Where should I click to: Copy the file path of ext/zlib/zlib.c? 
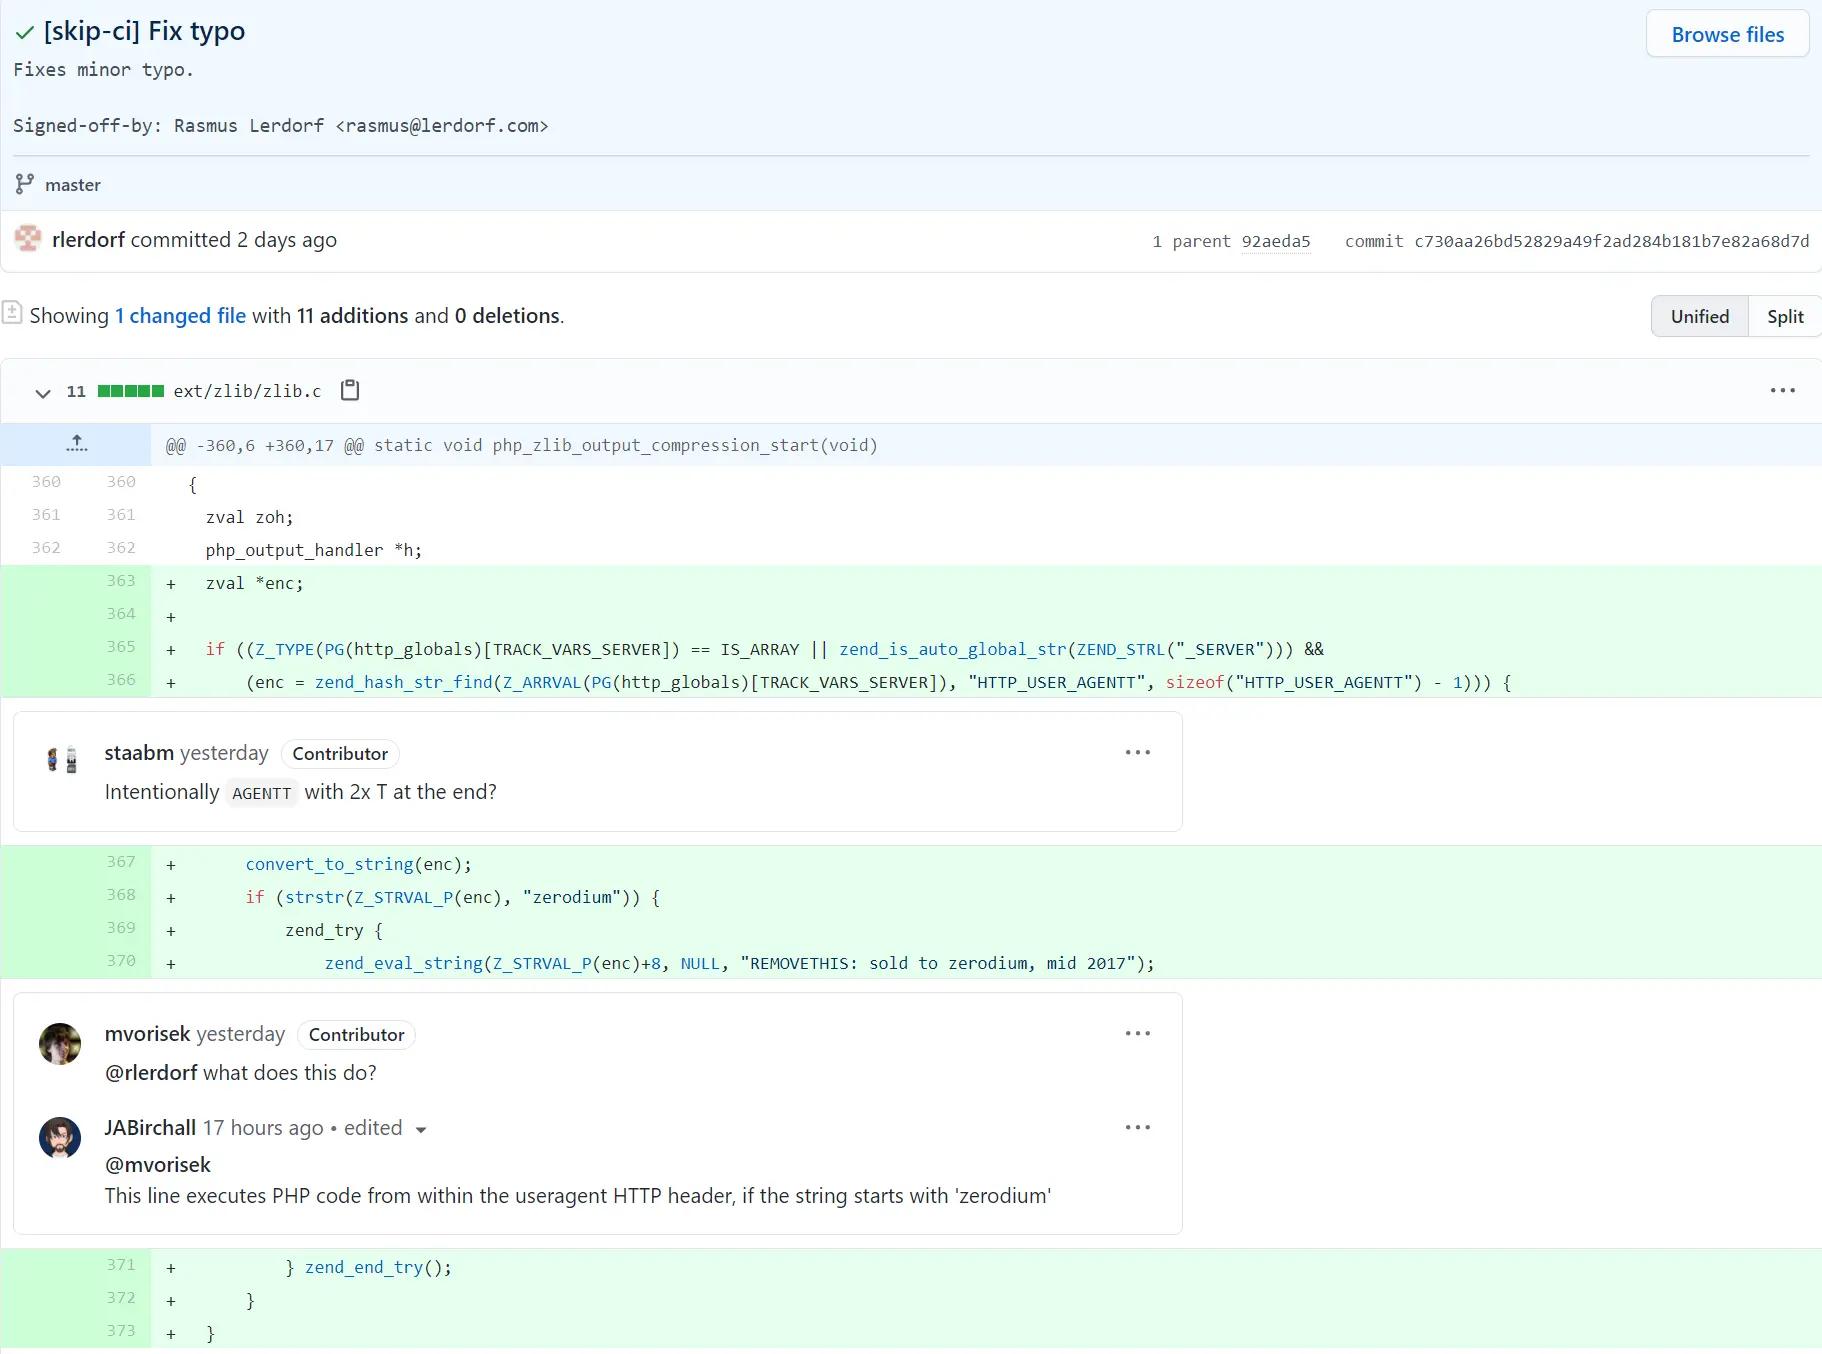click(349, 390)
